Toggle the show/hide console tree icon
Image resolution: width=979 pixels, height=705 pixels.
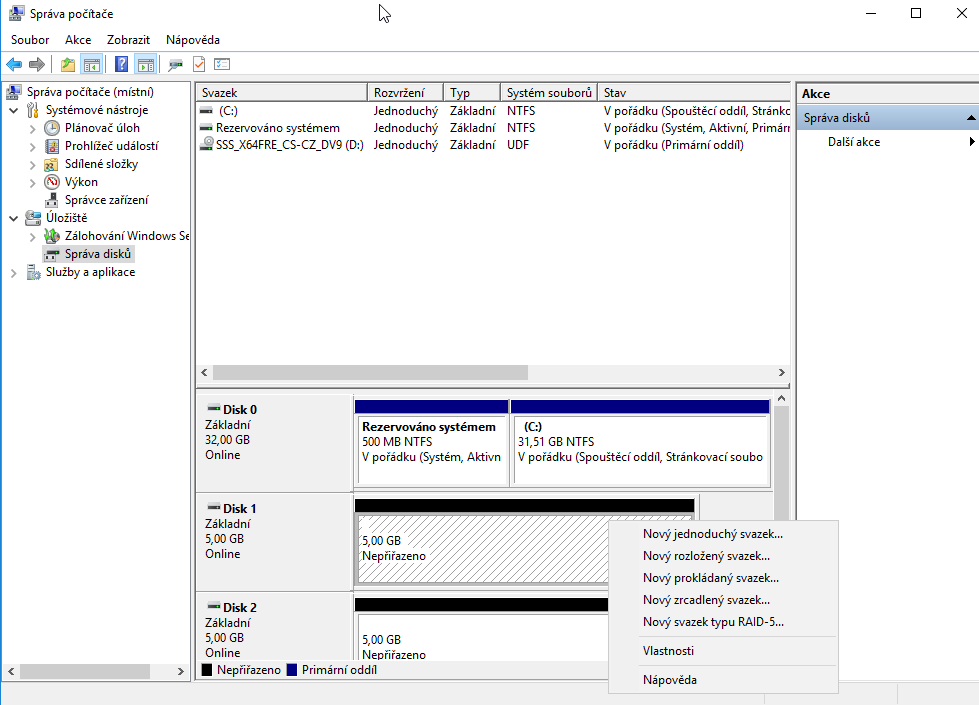(x=91, y=64)
